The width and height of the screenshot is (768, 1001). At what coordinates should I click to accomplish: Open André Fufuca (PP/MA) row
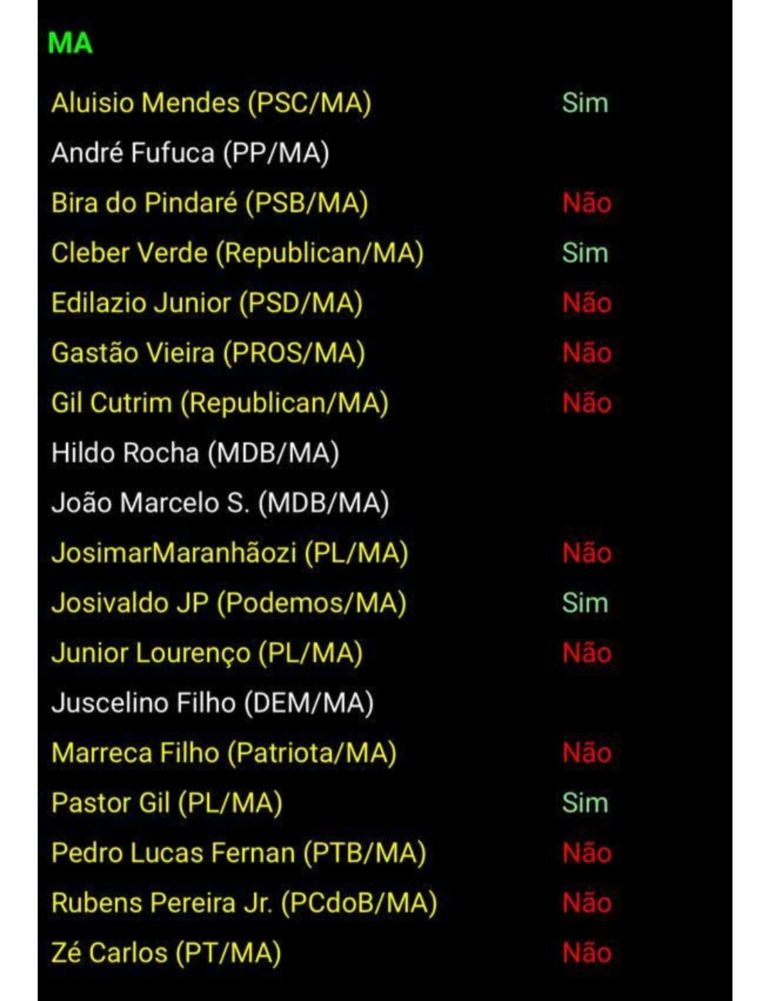190,153
